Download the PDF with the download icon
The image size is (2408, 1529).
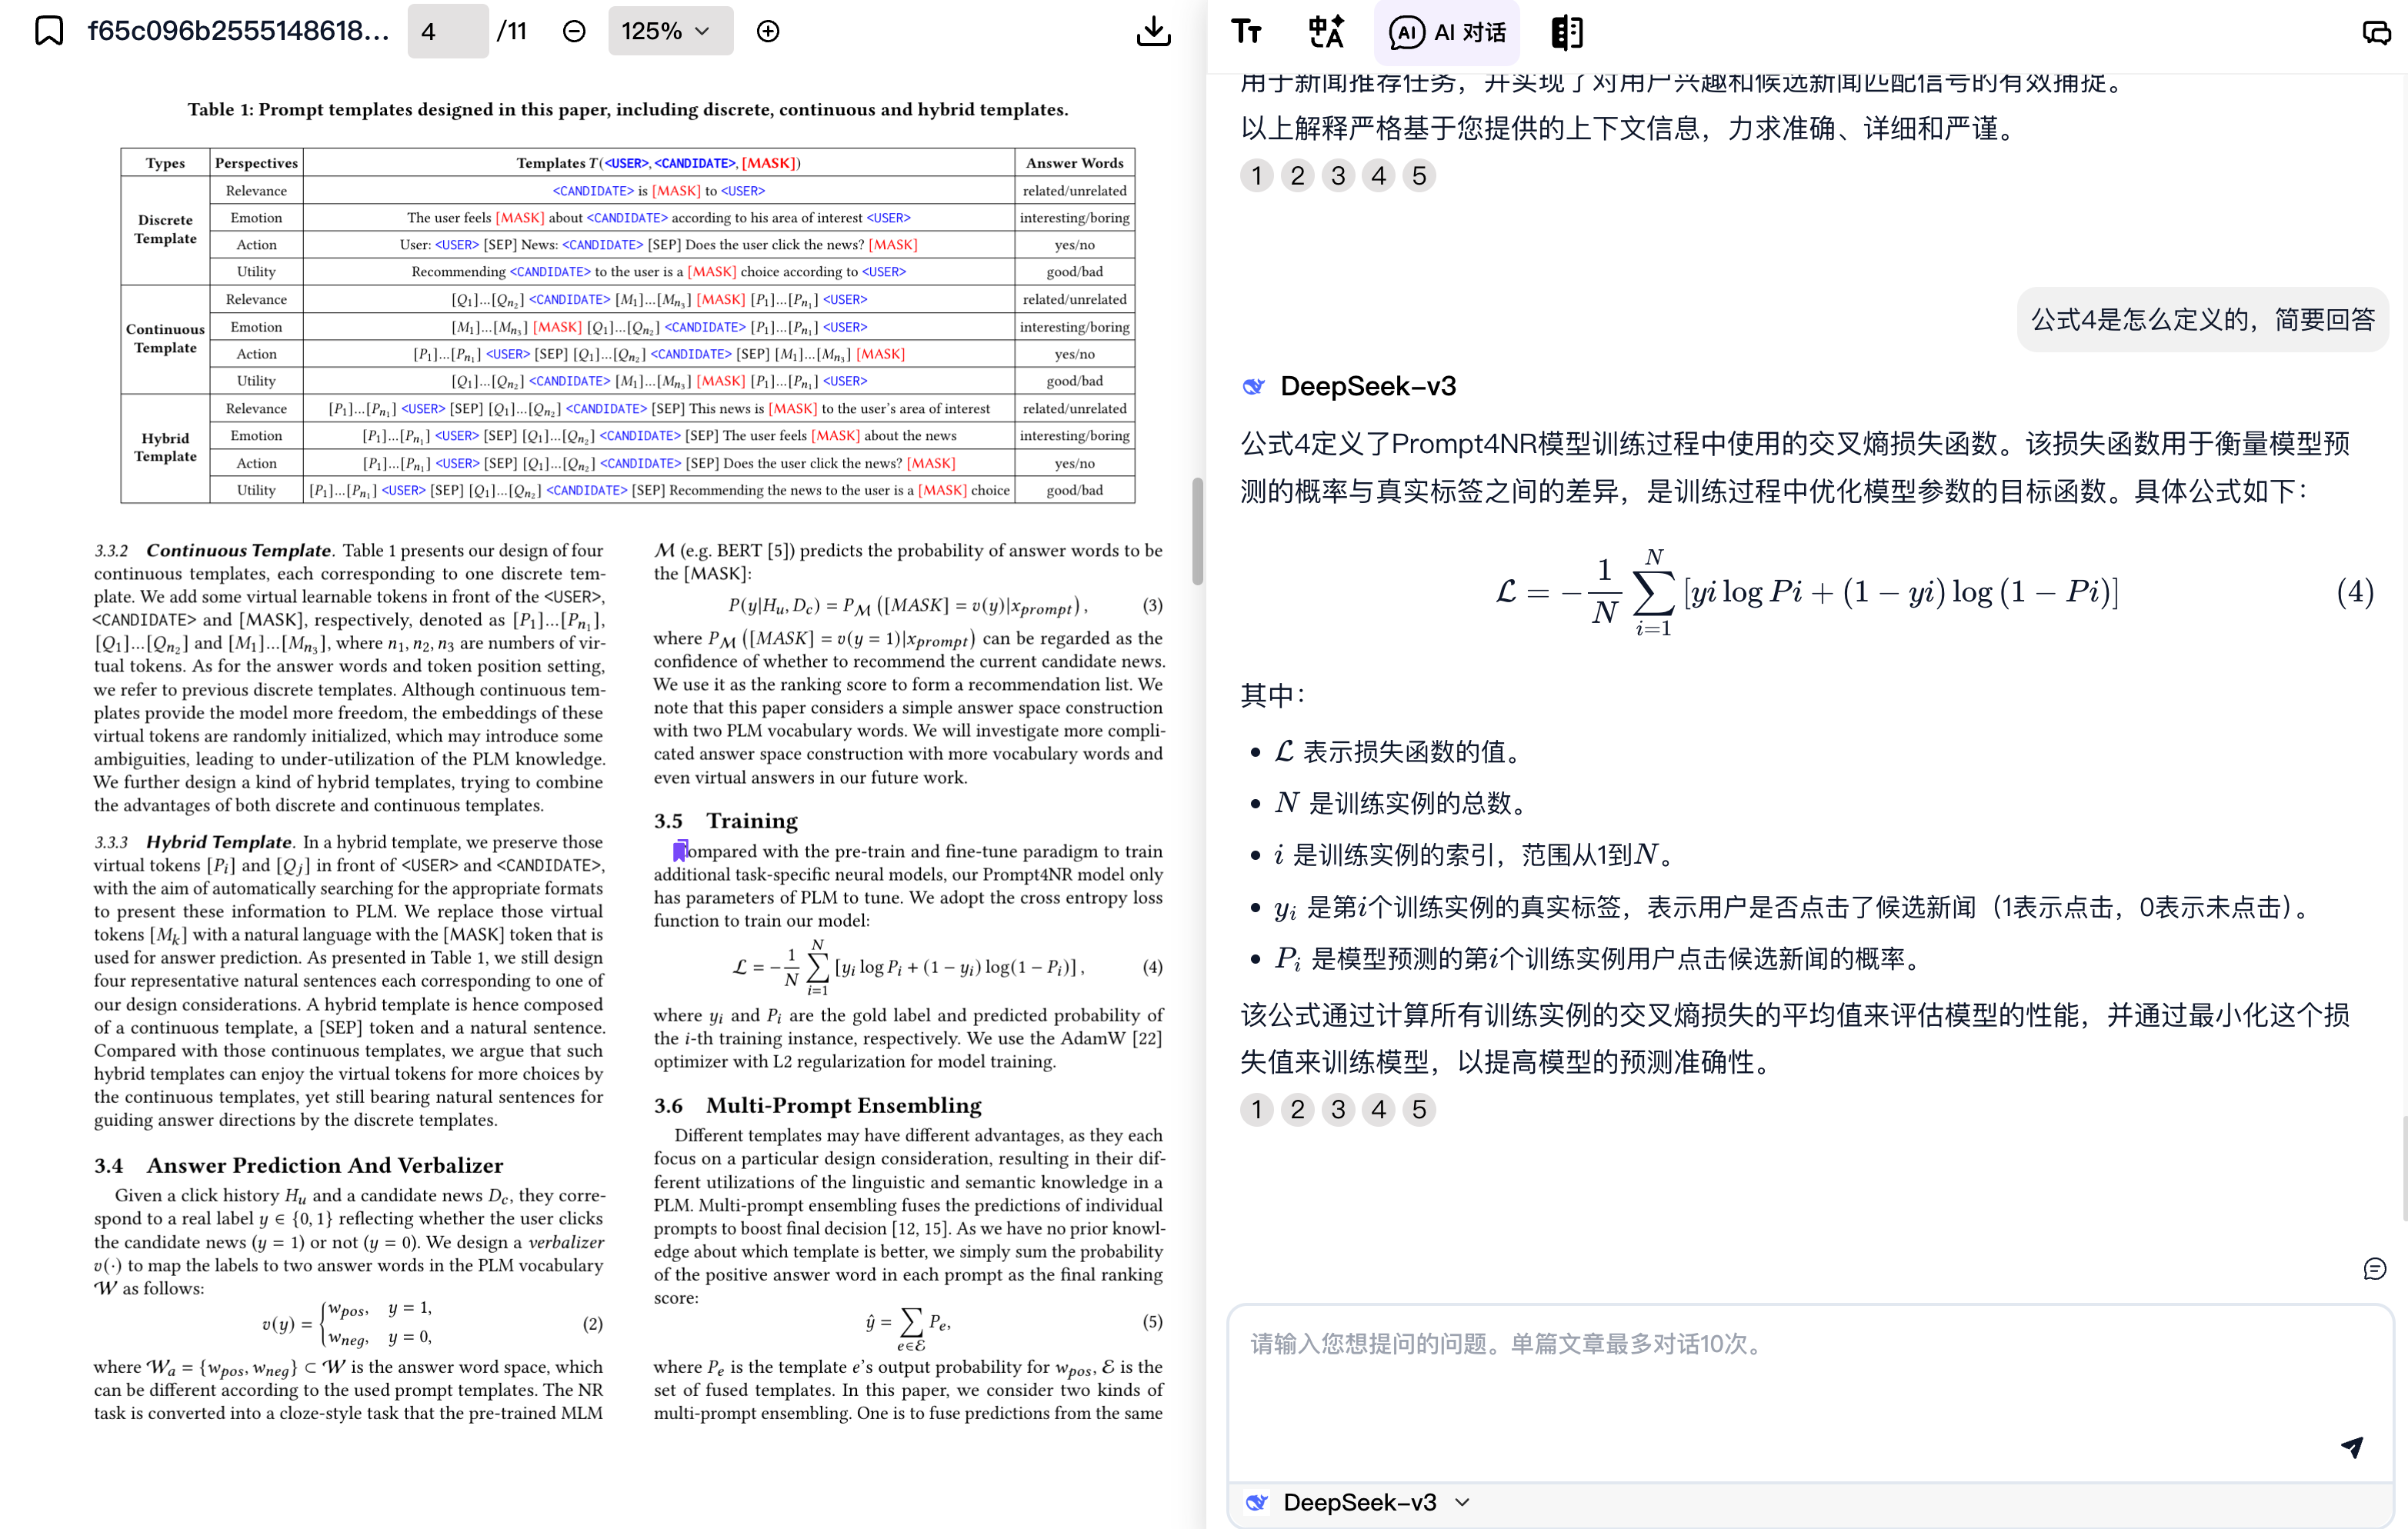coord(1153,31)
